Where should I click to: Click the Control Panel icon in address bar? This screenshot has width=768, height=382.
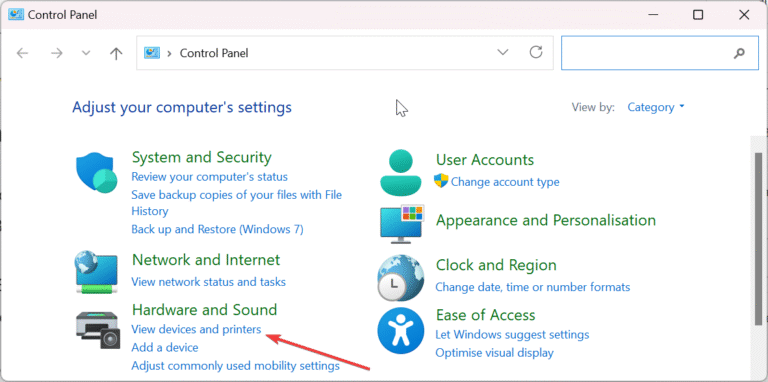coord(152,53)
